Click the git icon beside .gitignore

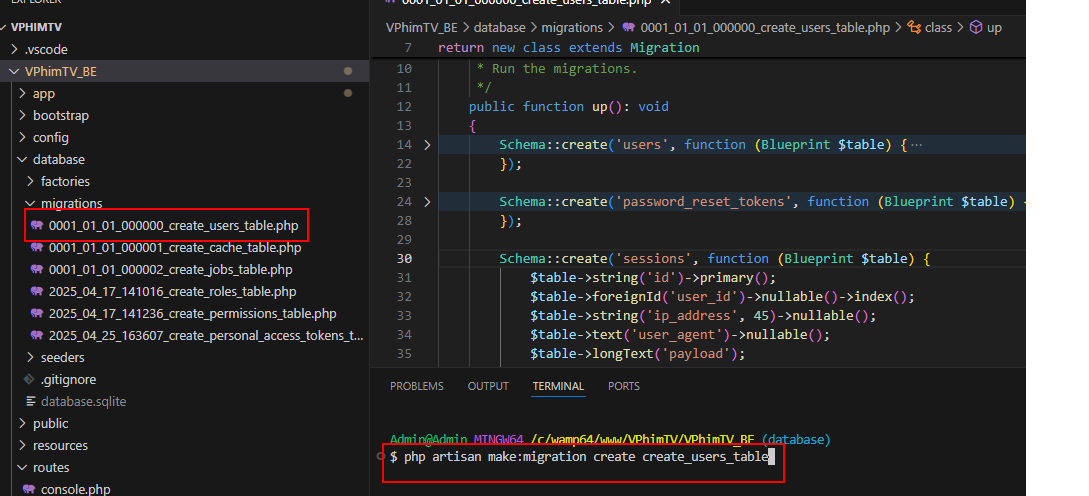click(x=29, y=379)
